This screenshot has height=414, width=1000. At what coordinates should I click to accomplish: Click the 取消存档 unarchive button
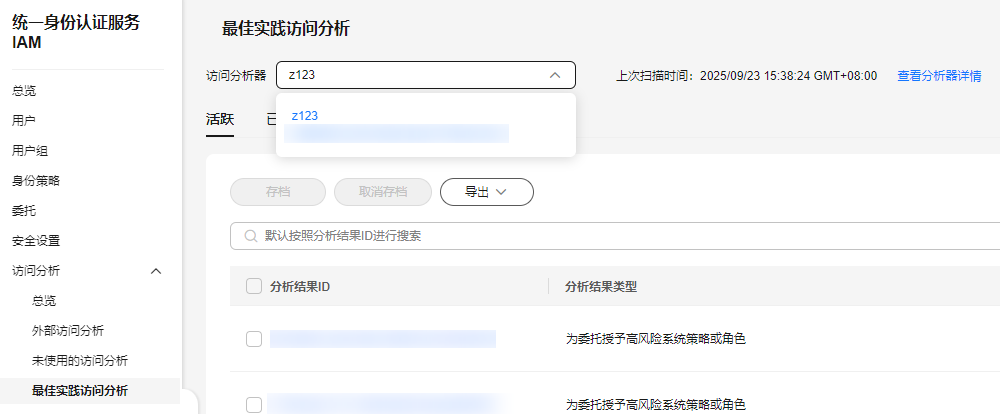coord(383,192)
